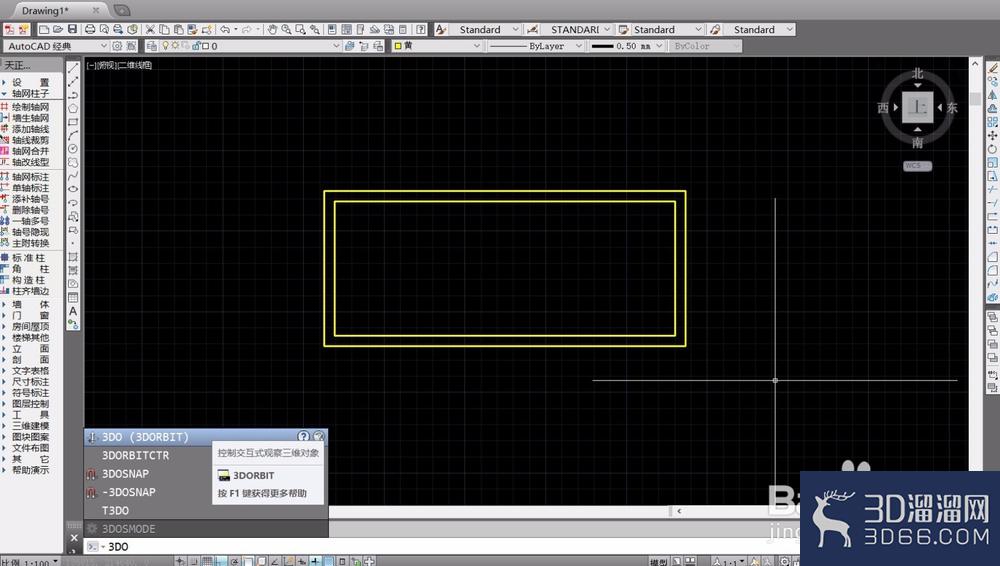Toggle the layer on/off lightbulb icon
1000x566 pixels.
(165, 46)
